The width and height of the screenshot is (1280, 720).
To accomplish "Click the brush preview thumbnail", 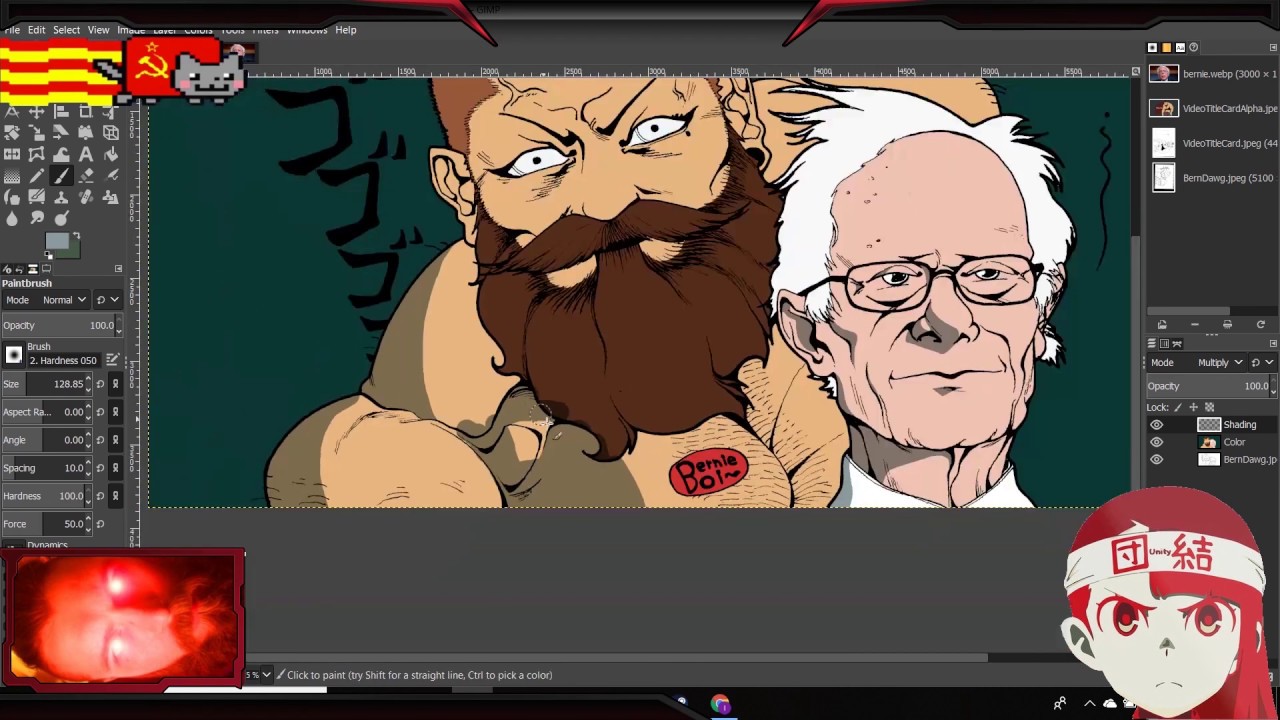I will tap(13, 354).
